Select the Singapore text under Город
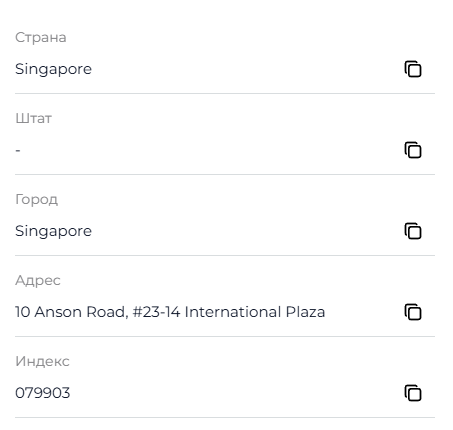Screen dimensions: 453x430 (53, 231)
